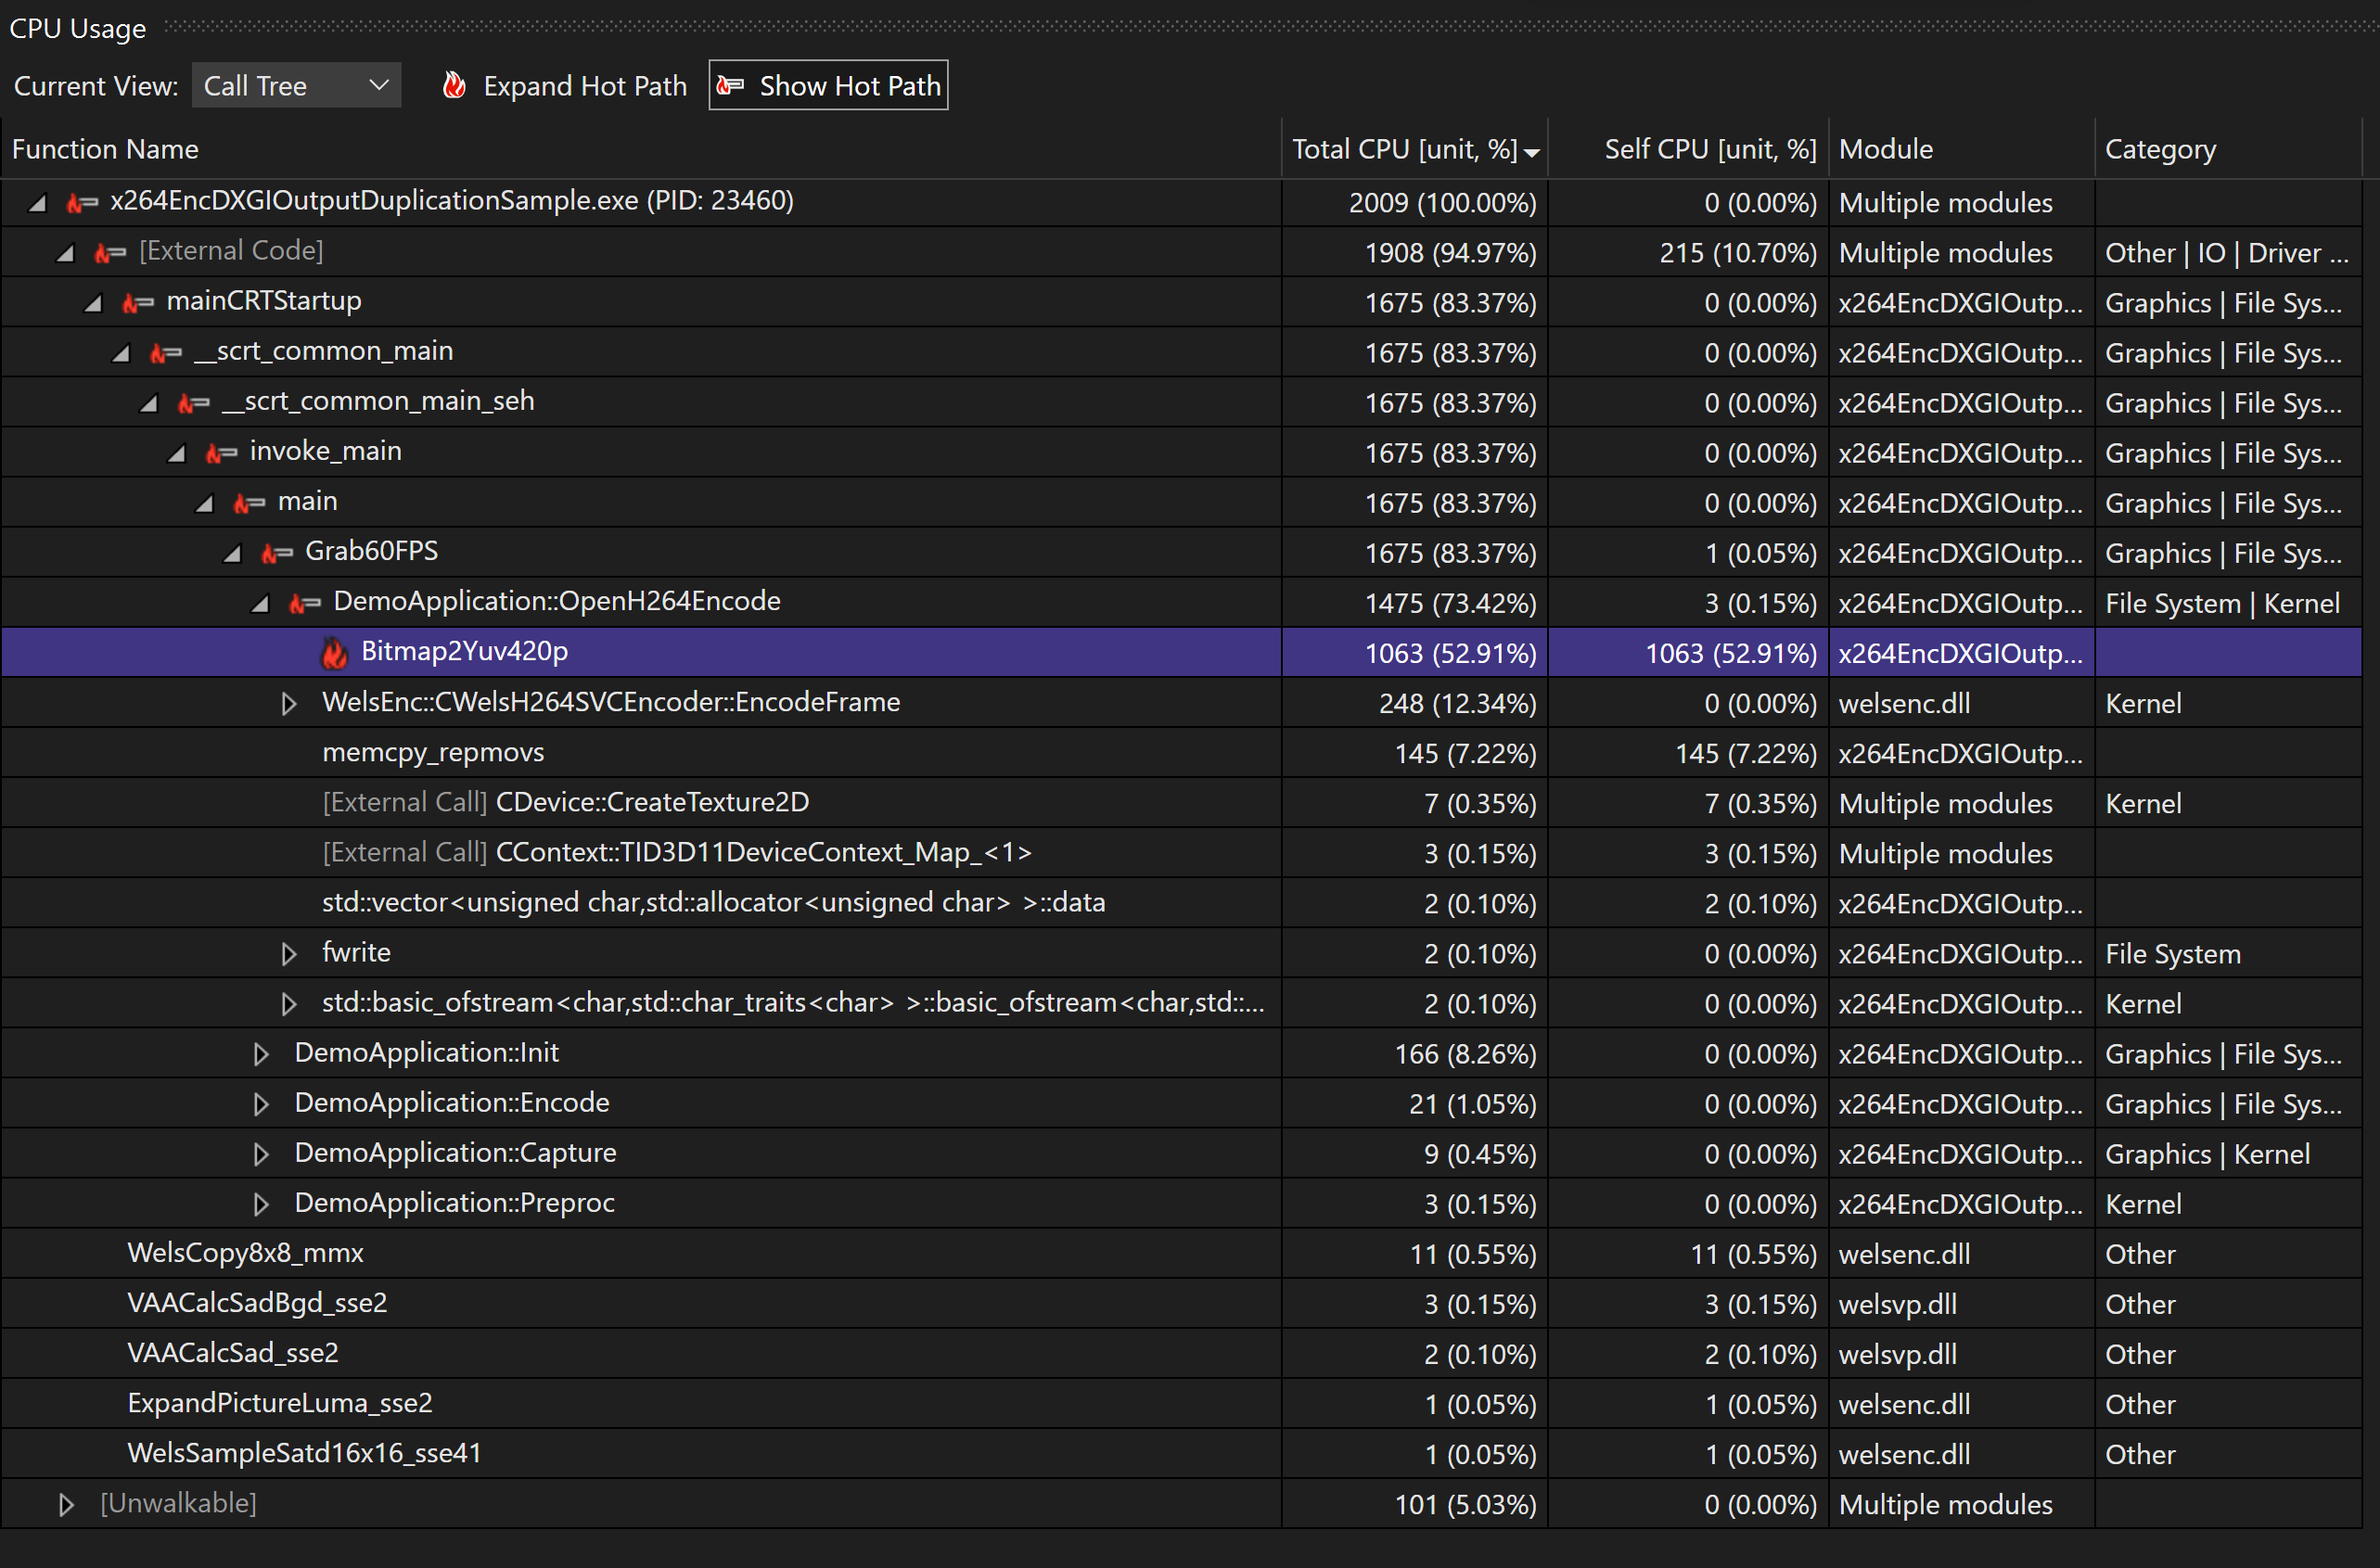Viewport: 2380px width, 1568px height.
Task: Open the Current View dropdown showing Call Tree
Action: click(296, 85)
